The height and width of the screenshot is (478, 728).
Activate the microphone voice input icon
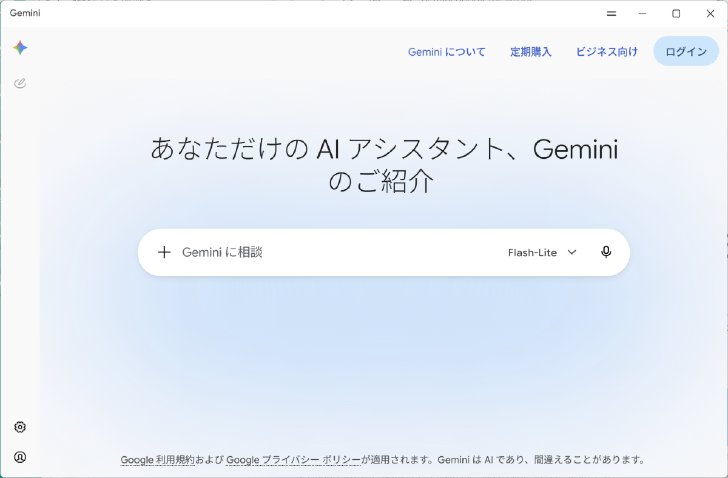click(x=606, y=252)
